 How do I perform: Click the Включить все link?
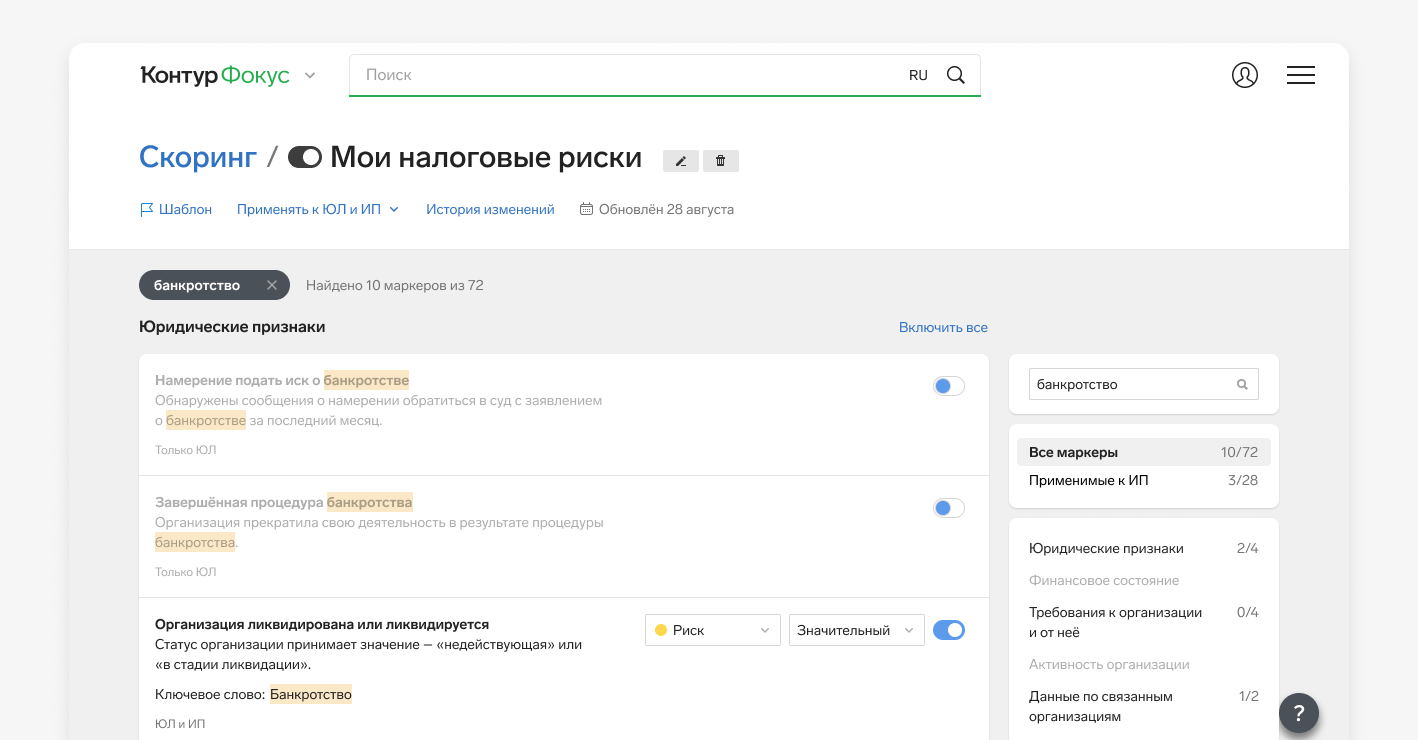pos(942,327)
